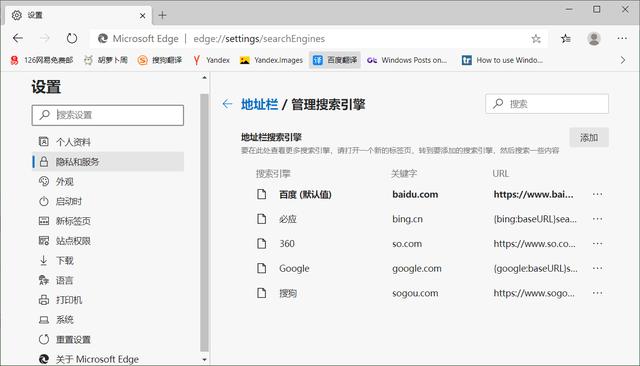Open the user profile avatar
Screen dimensions: 640x366
click(x=594, y=39)
